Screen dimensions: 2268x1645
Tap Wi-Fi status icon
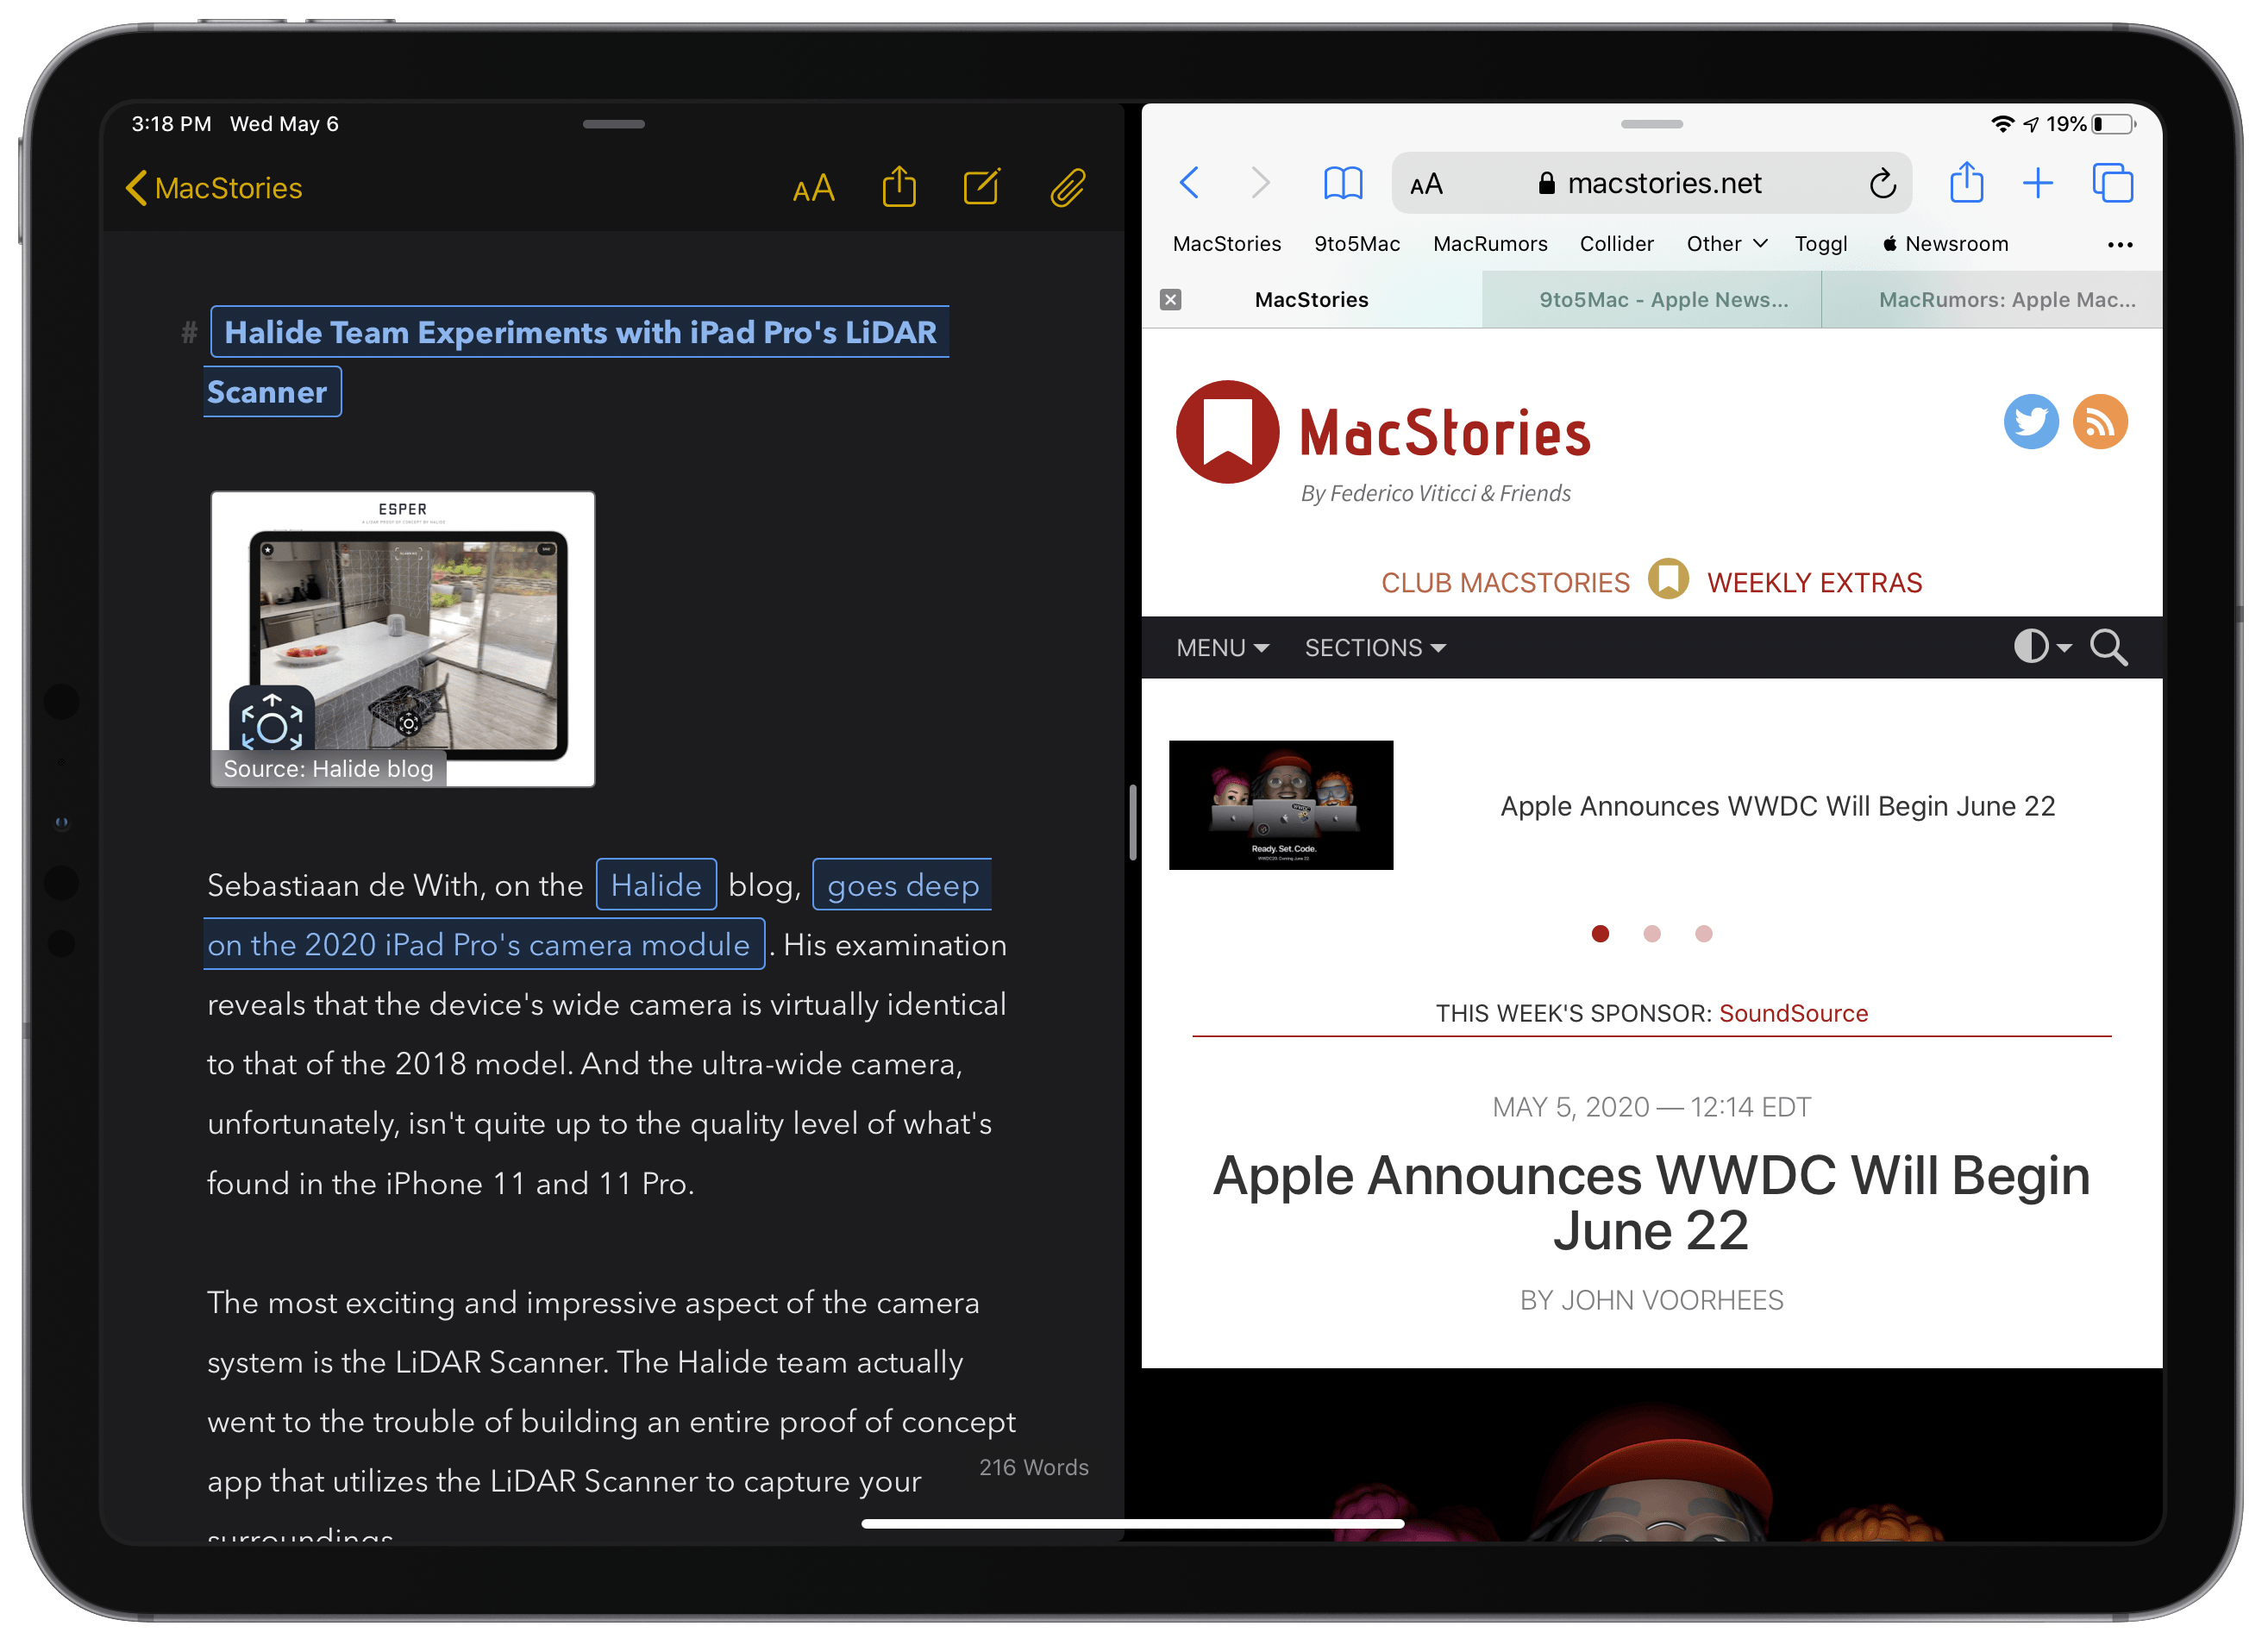coord(2002,124)
